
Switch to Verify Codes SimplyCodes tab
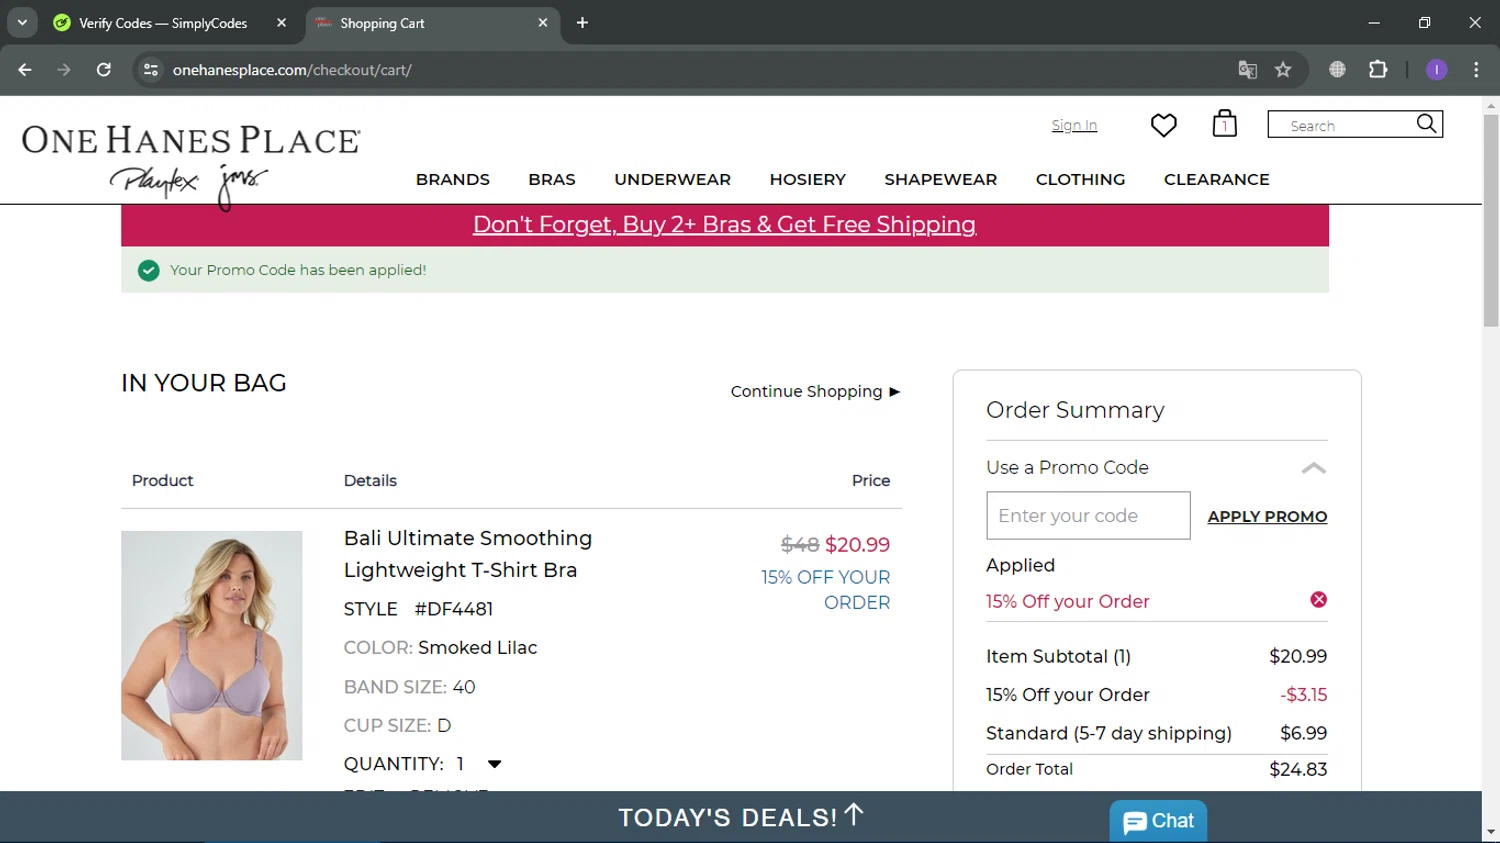[170, 23]
